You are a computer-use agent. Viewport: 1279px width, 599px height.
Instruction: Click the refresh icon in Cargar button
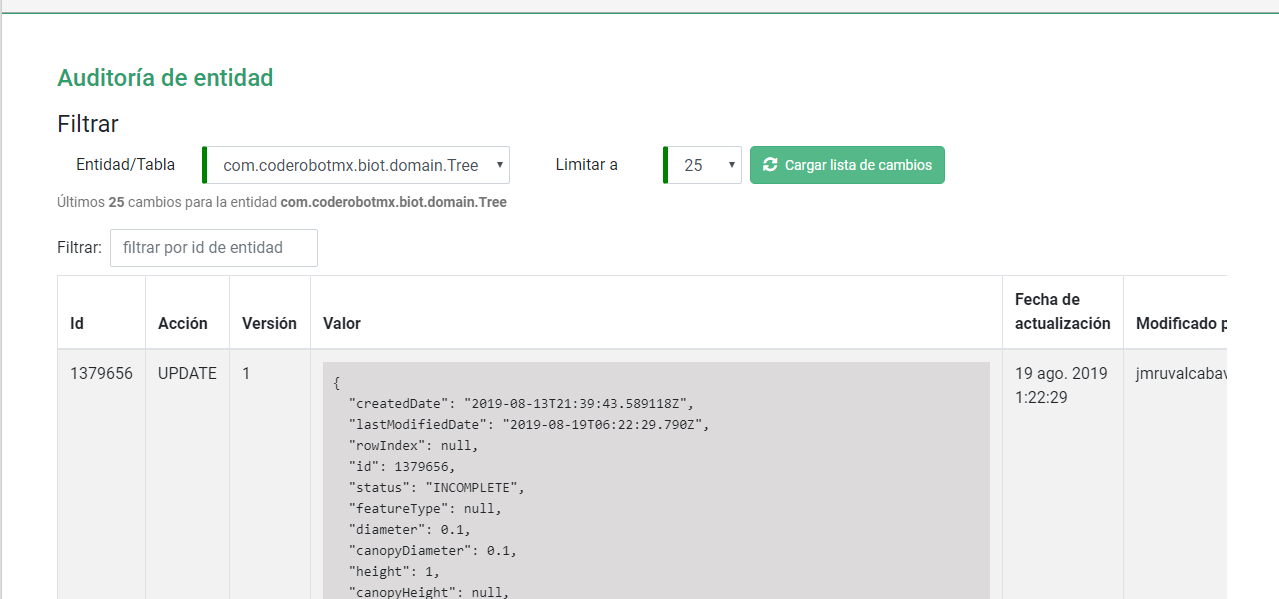click(x=770, y=165)
